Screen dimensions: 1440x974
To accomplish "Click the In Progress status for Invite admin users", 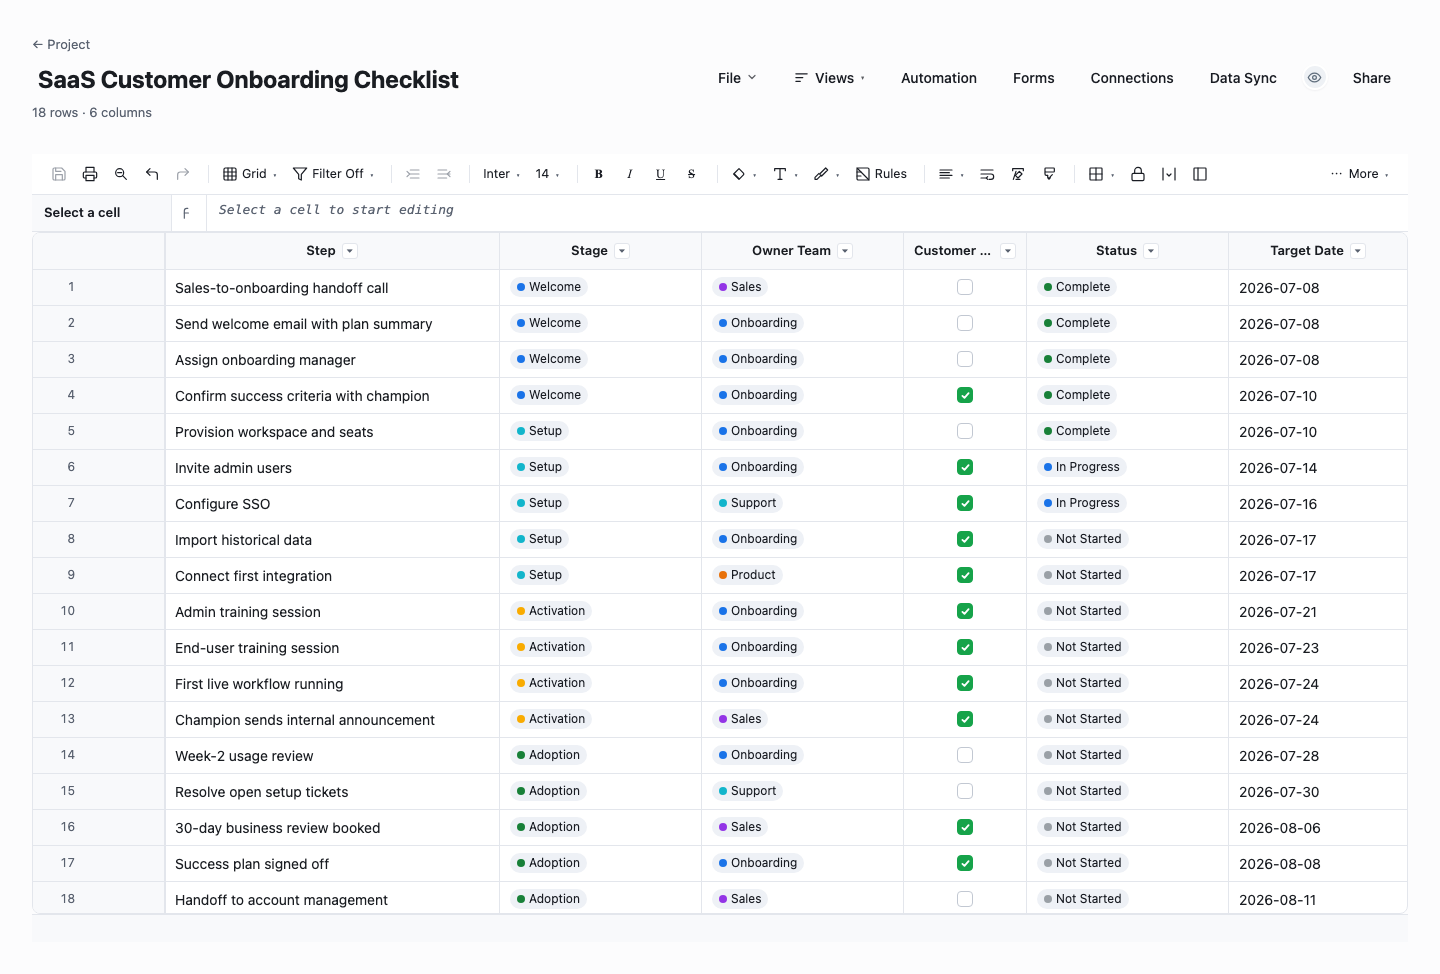I will [x=1081, y=467].
